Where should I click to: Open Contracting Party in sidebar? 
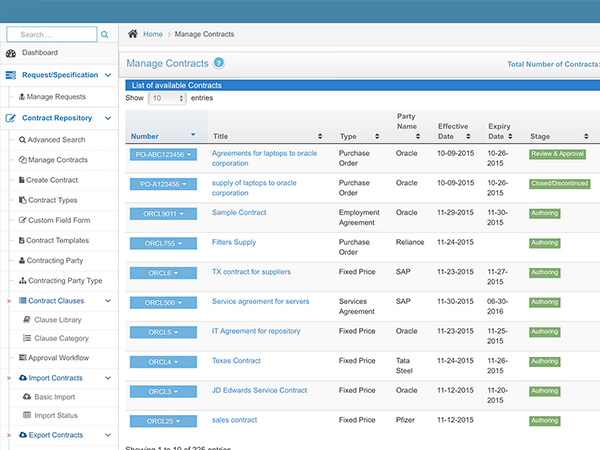point(55,261)
